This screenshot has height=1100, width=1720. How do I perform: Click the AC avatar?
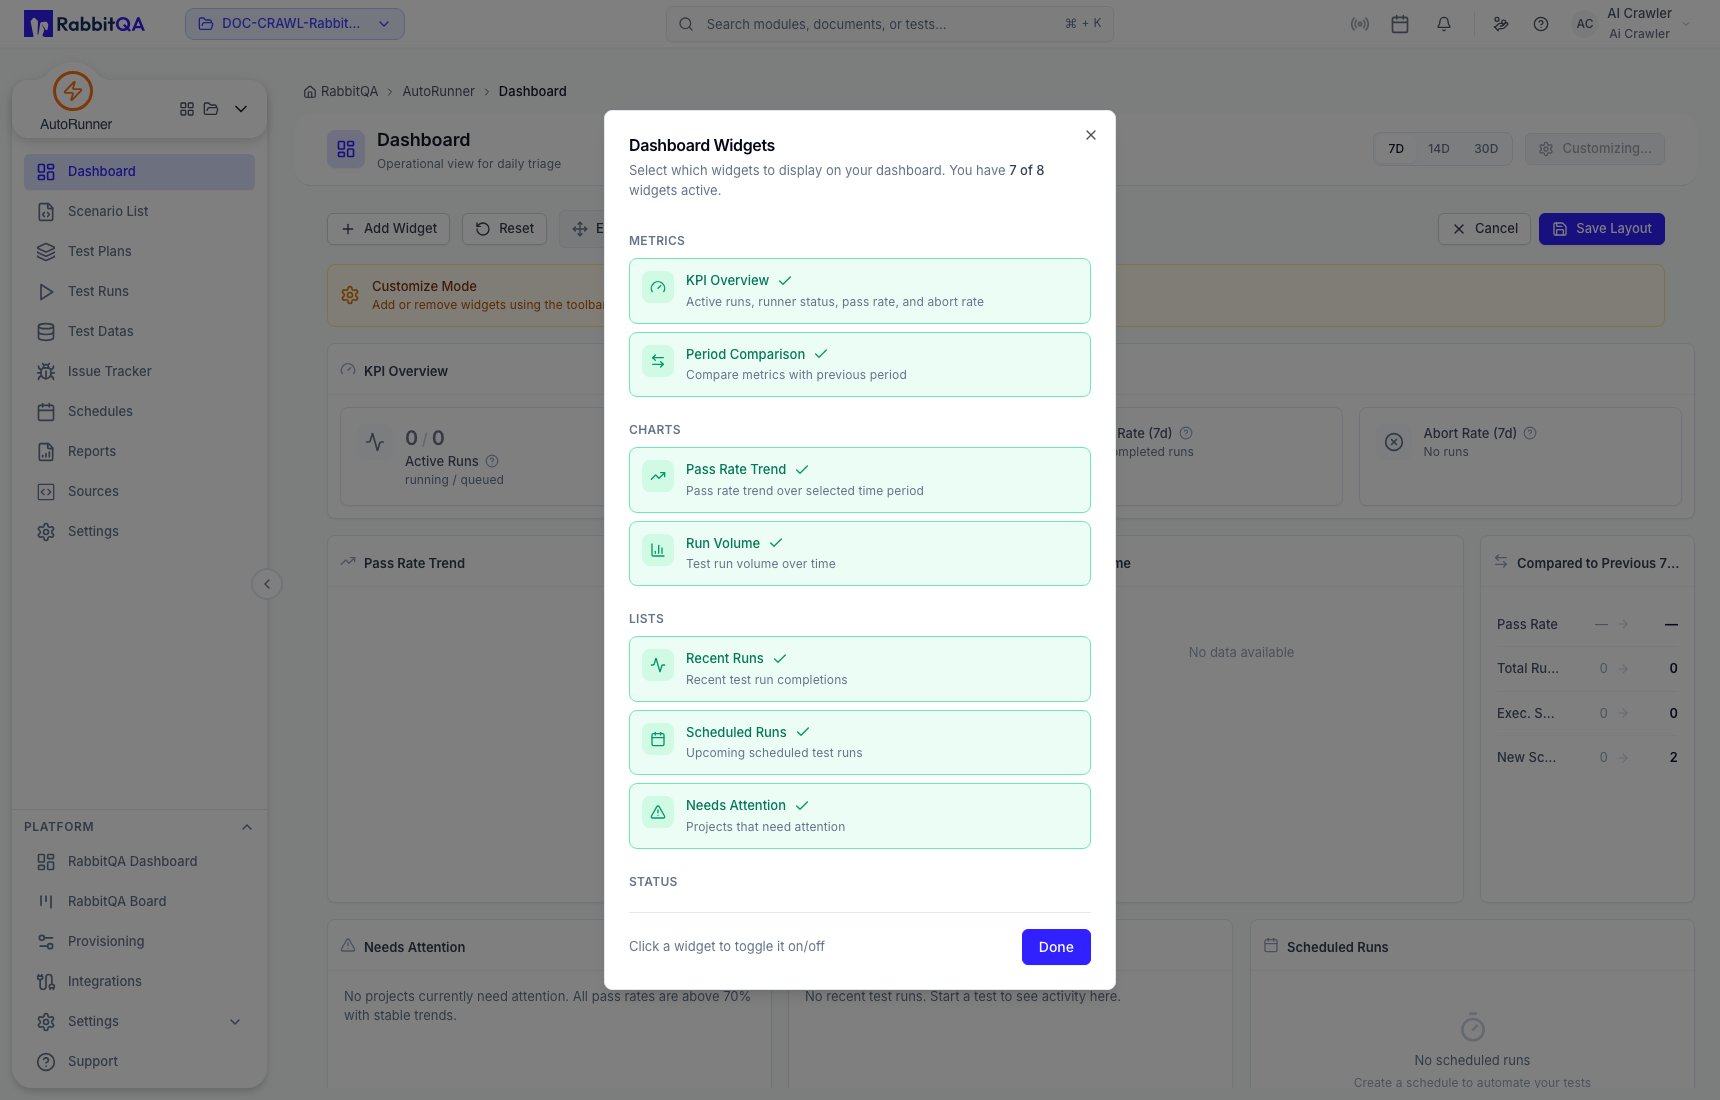(x=1585, y=24)
